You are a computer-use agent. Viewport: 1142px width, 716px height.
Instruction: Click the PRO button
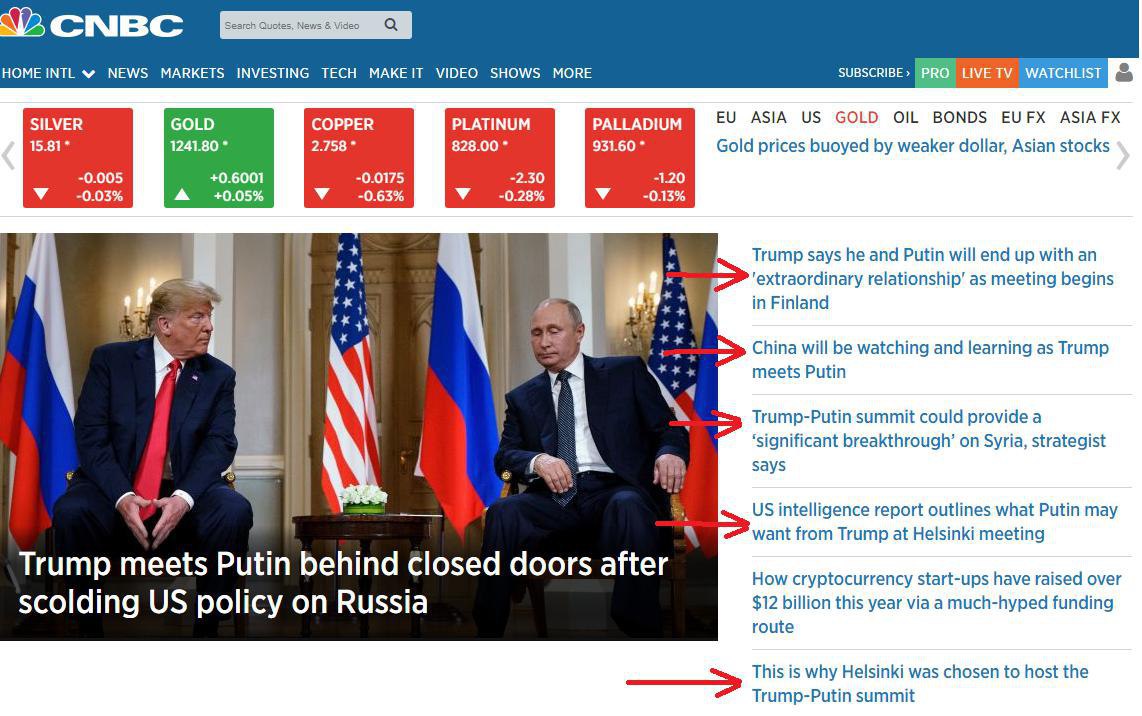click(x=935, y=73)
